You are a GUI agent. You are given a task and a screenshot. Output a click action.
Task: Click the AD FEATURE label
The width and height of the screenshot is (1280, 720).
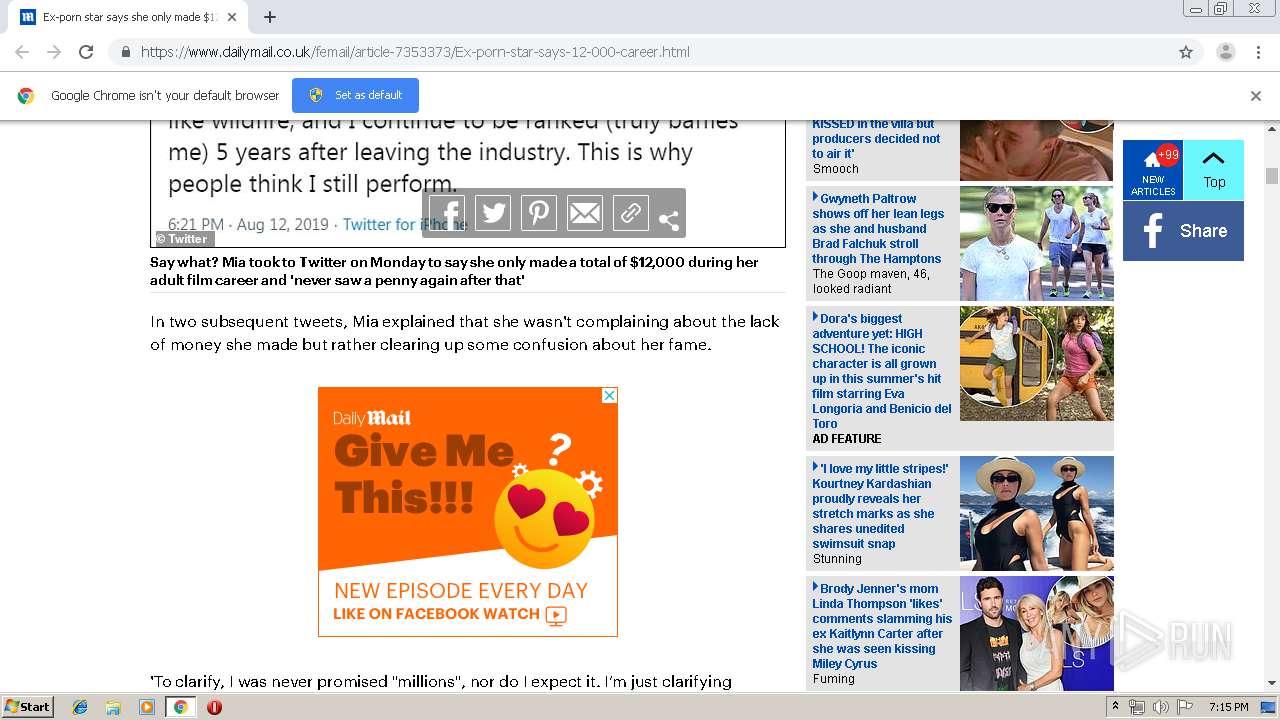click(847, 439)
